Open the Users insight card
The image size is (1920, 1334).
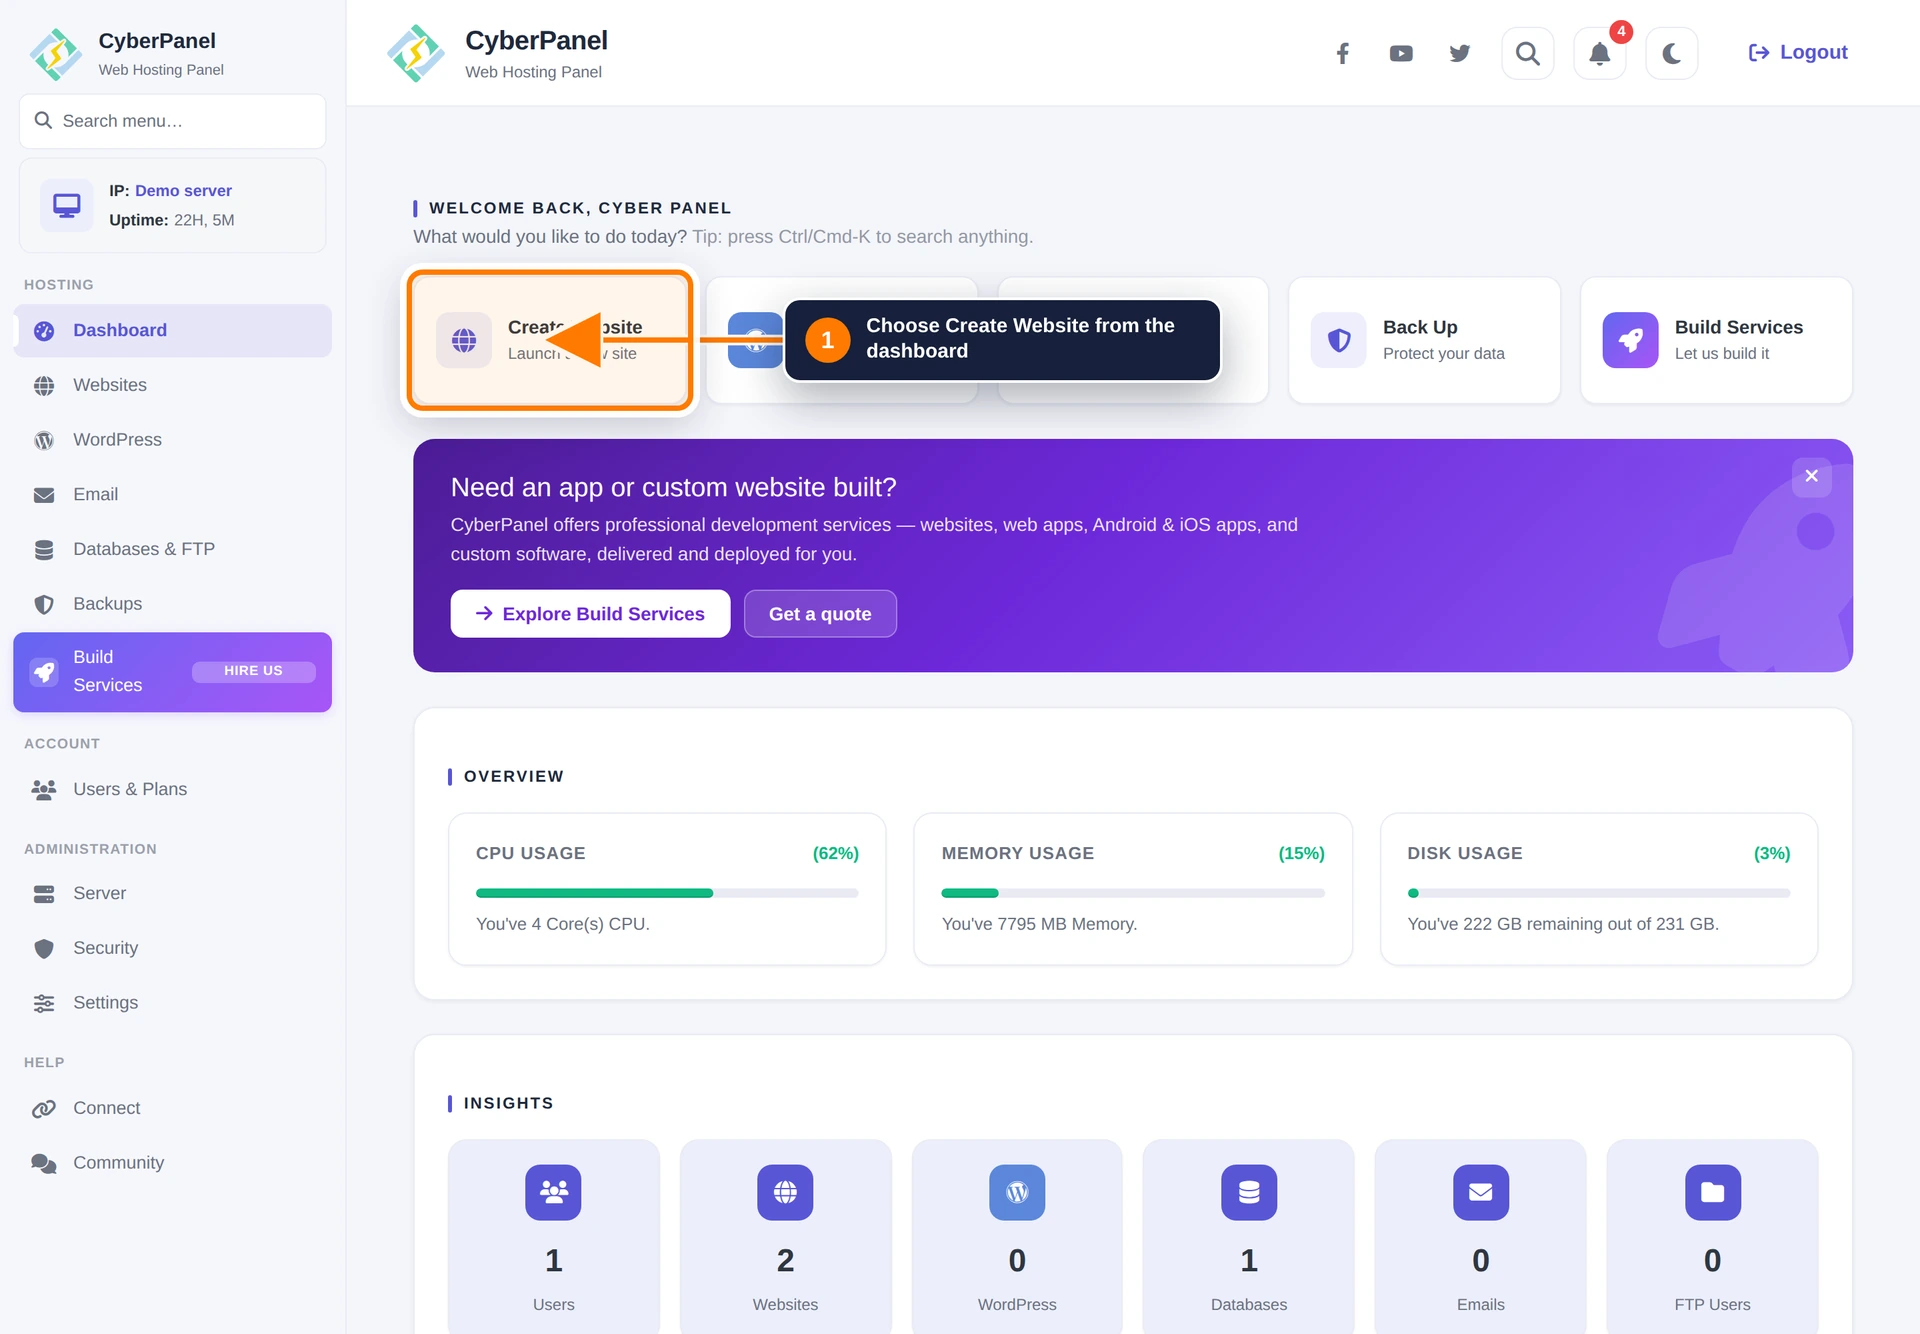pos(554,1237)
